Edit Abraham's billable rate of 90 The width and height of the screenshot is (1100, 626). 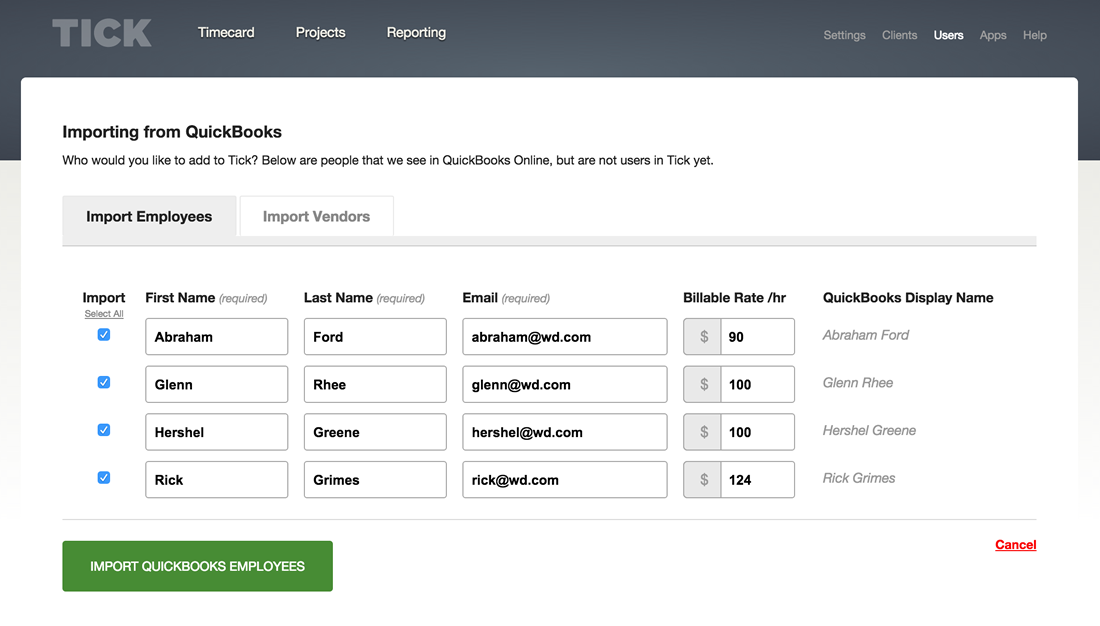pyautogui.click(x=758, y=337)
